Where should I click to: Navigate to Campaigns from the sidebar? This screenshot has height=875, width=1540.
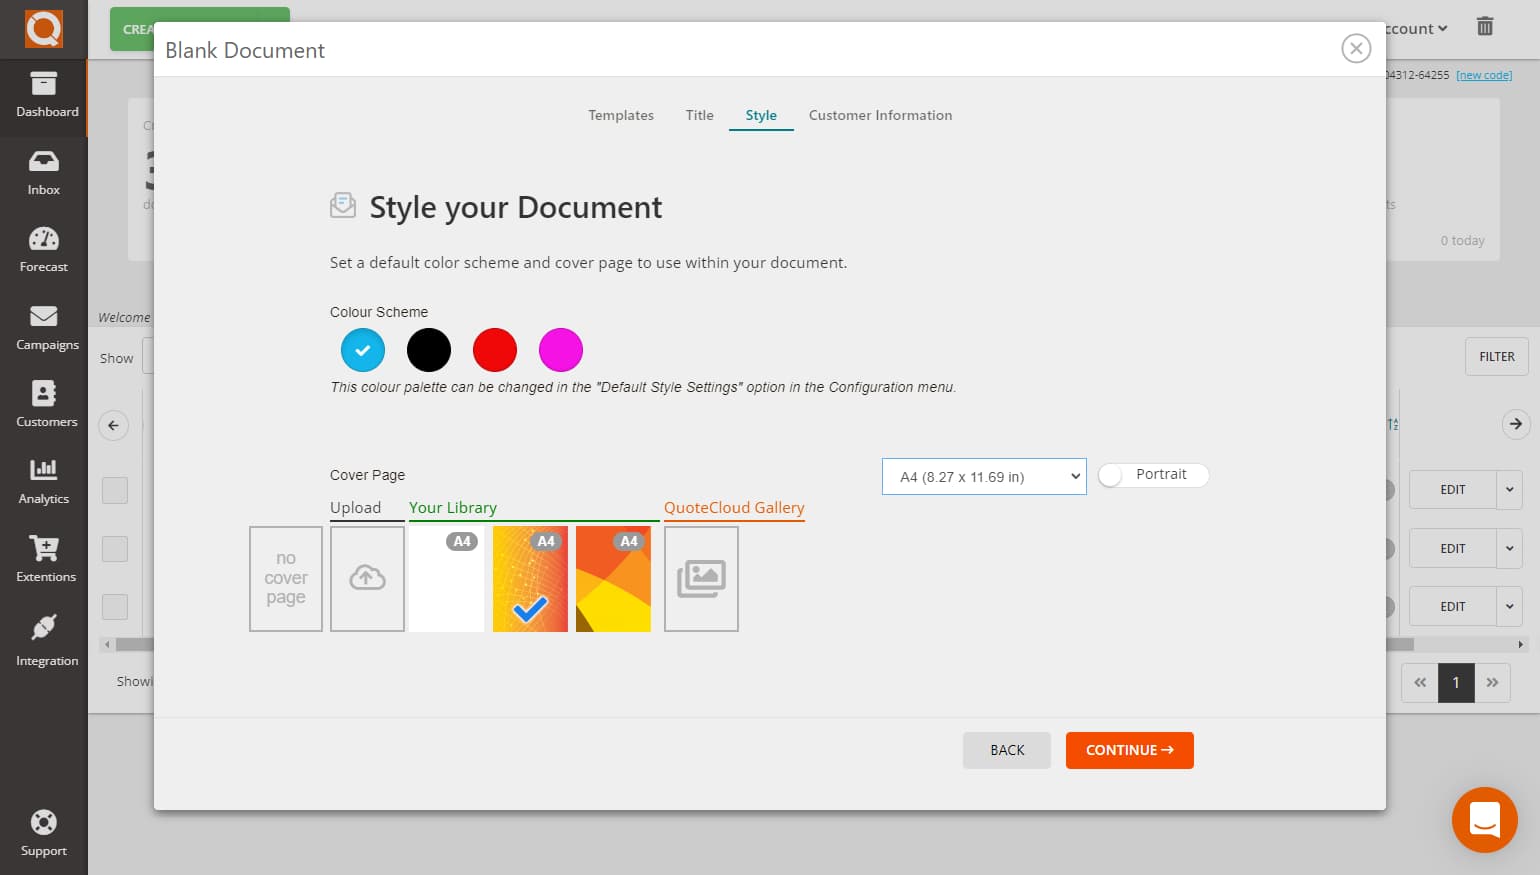[x=45, y=328]
